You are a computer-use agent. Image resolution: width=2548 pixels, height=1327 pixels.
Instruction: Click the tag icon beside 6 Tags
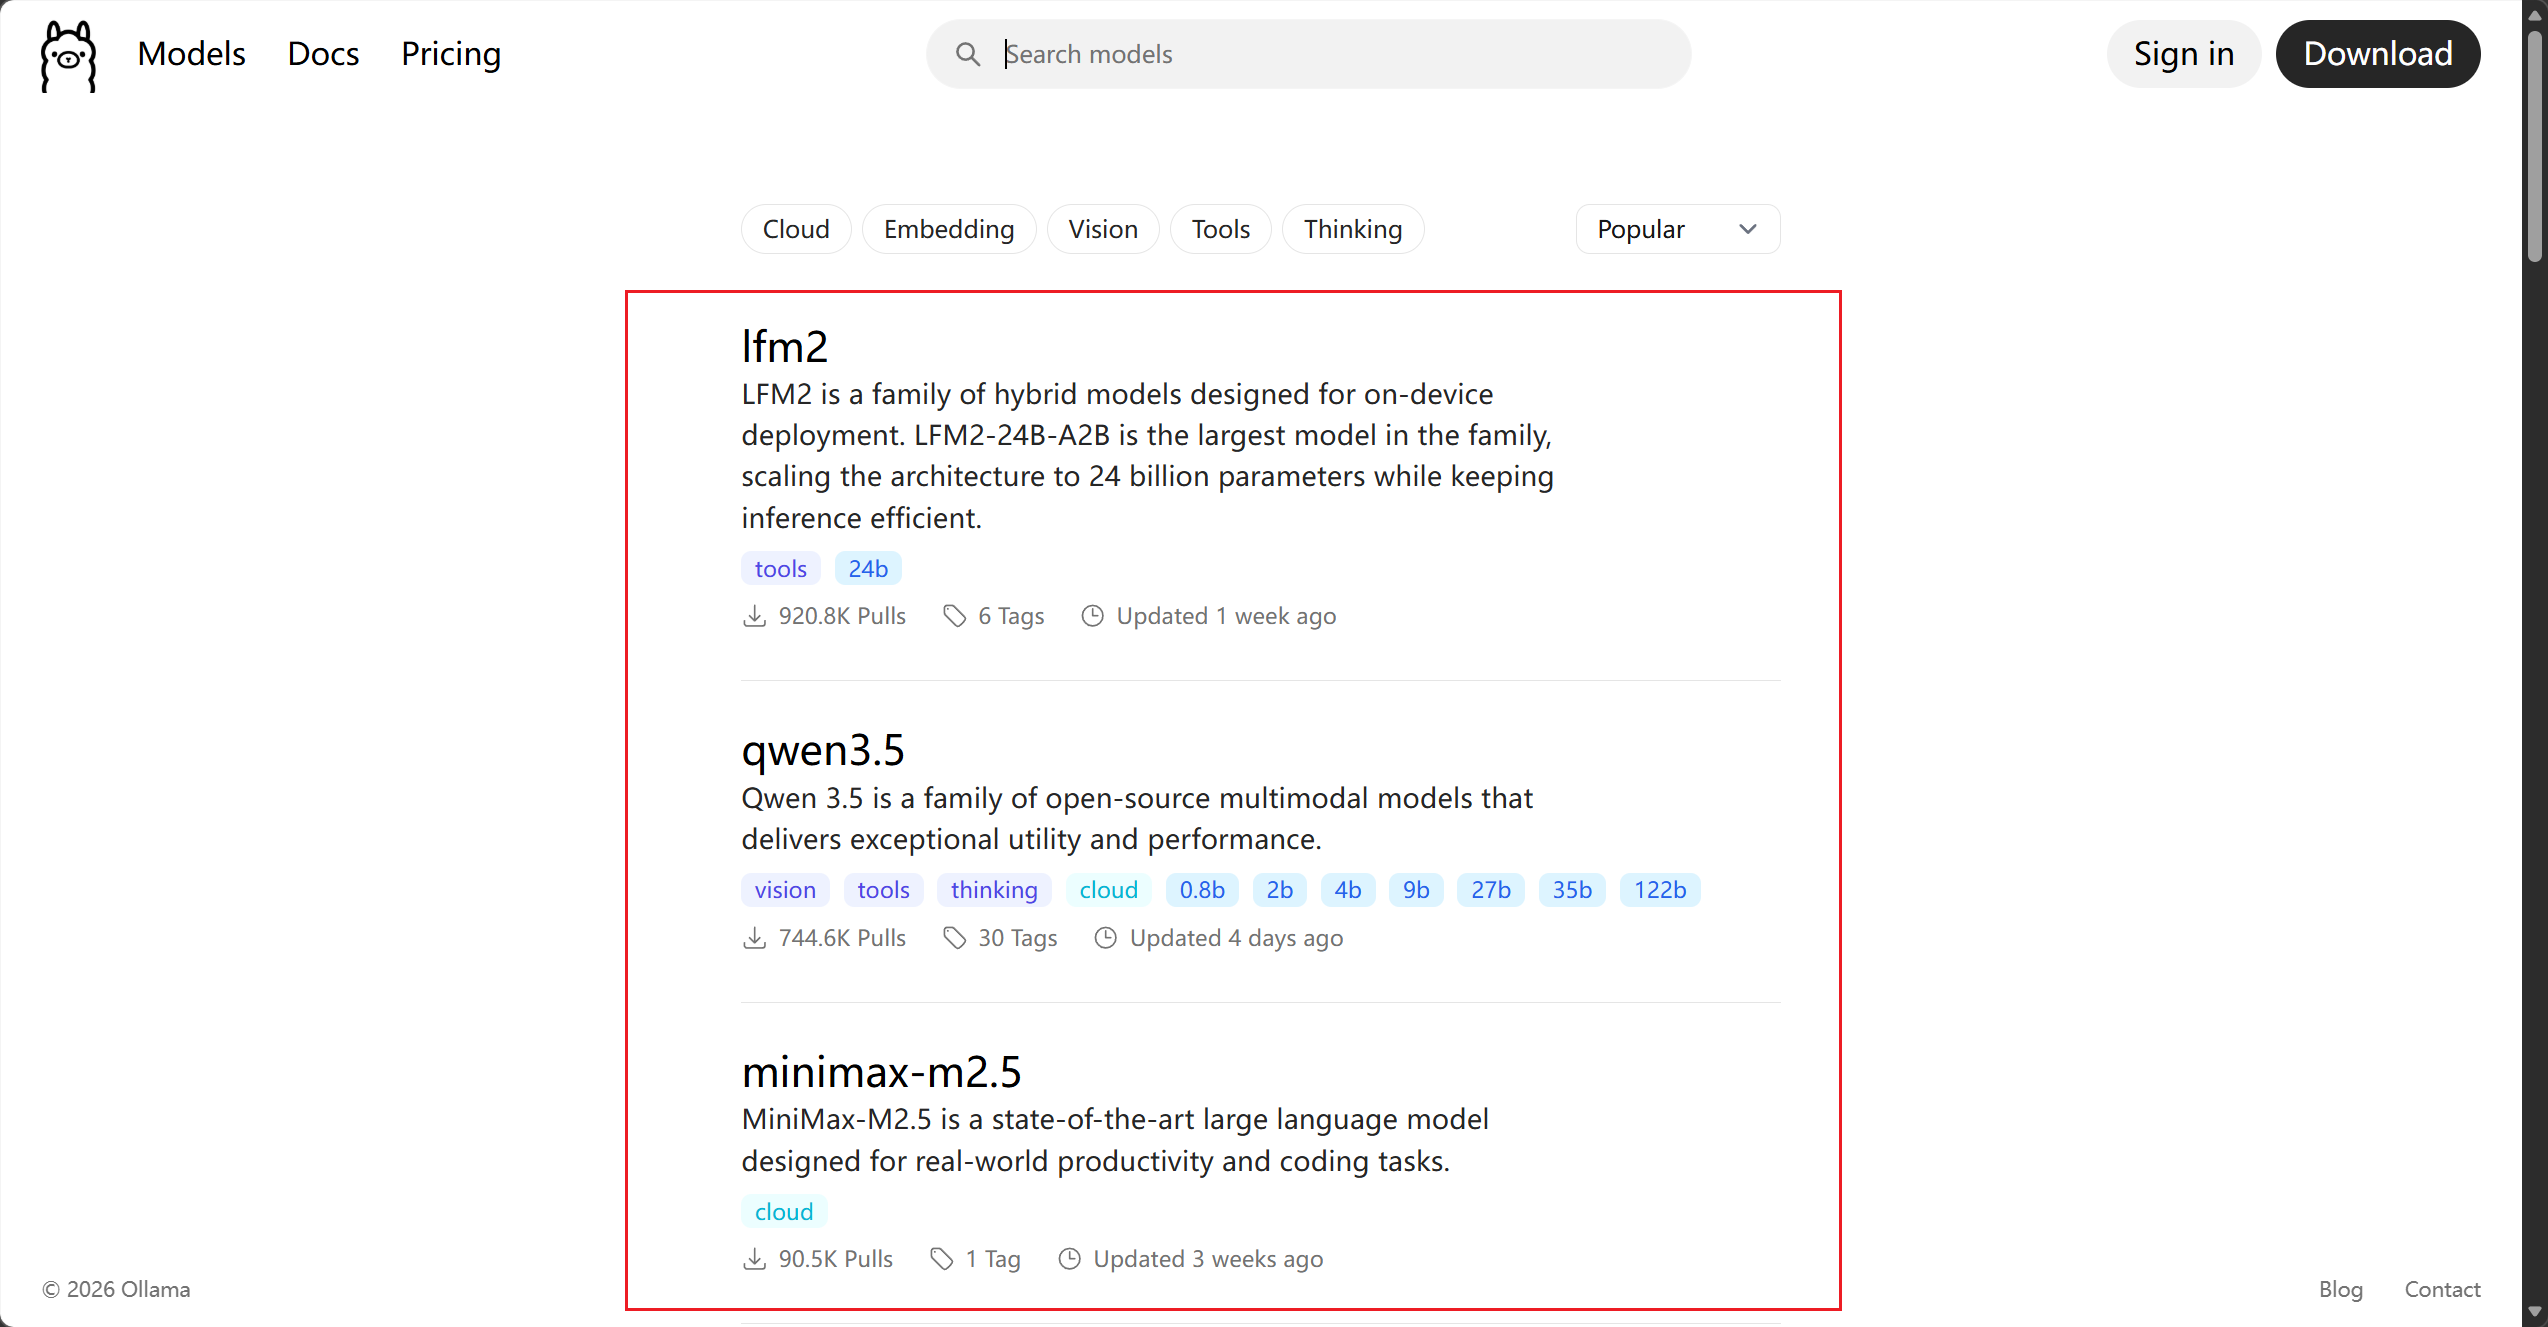(955, 616)
